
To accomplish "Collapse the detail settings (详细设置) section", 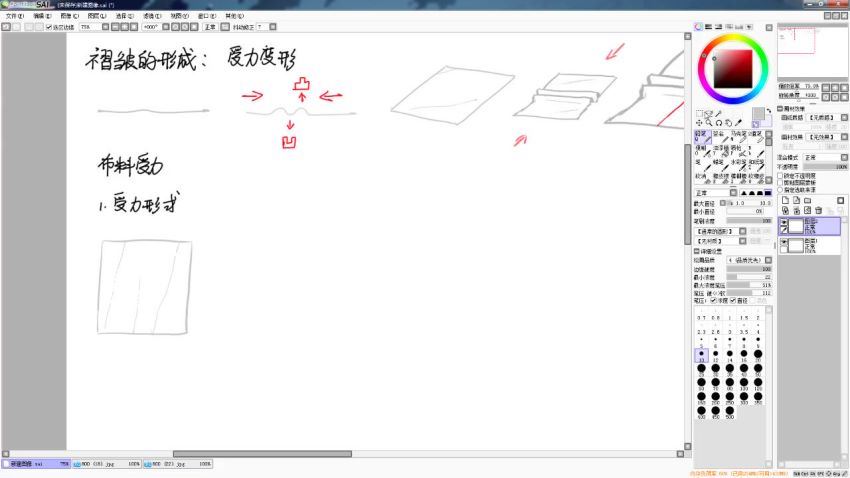I will click(697, 251).
